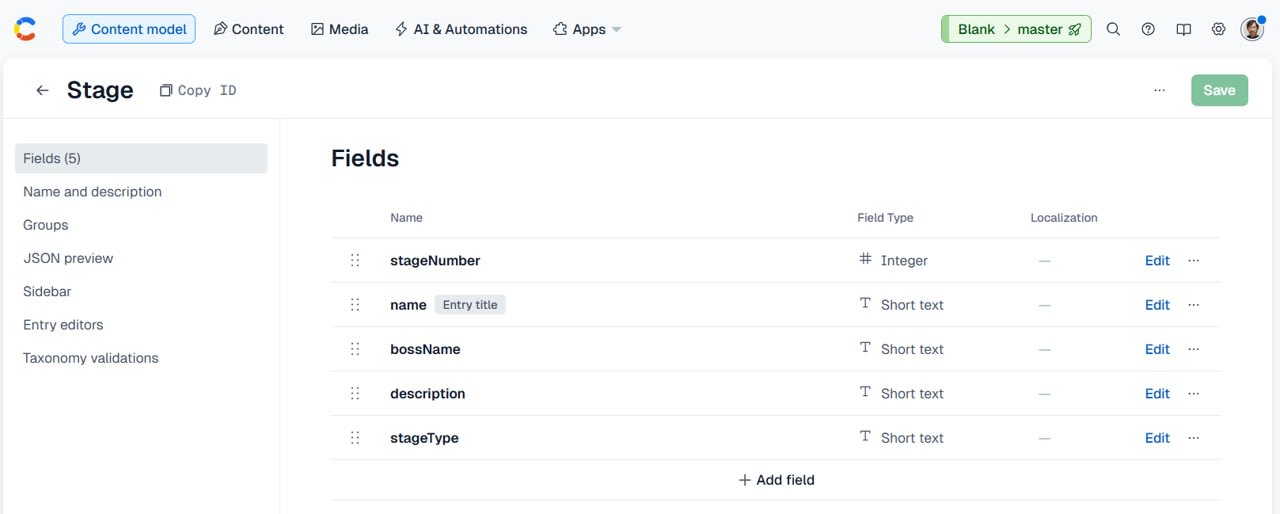Click the copy icon beside Copy ID
The image size is (1280, 514).
[x=166, y=90]
